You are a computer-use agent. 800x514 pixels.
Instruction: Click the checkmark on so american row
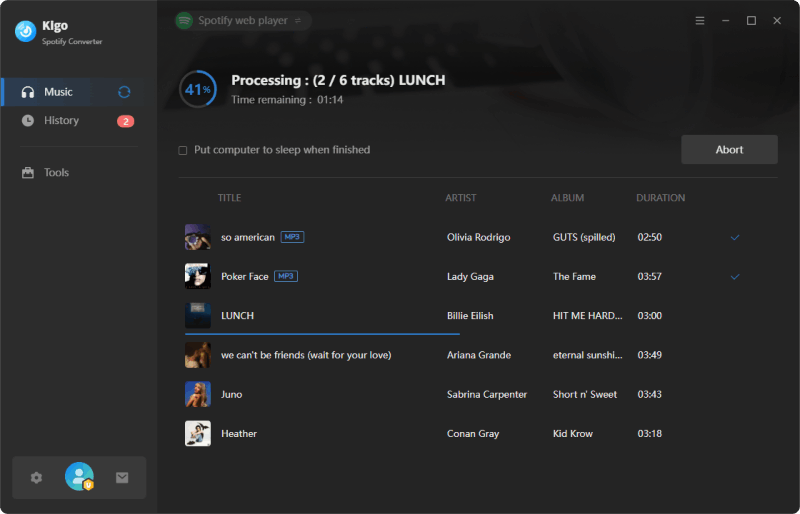[735, 237]
